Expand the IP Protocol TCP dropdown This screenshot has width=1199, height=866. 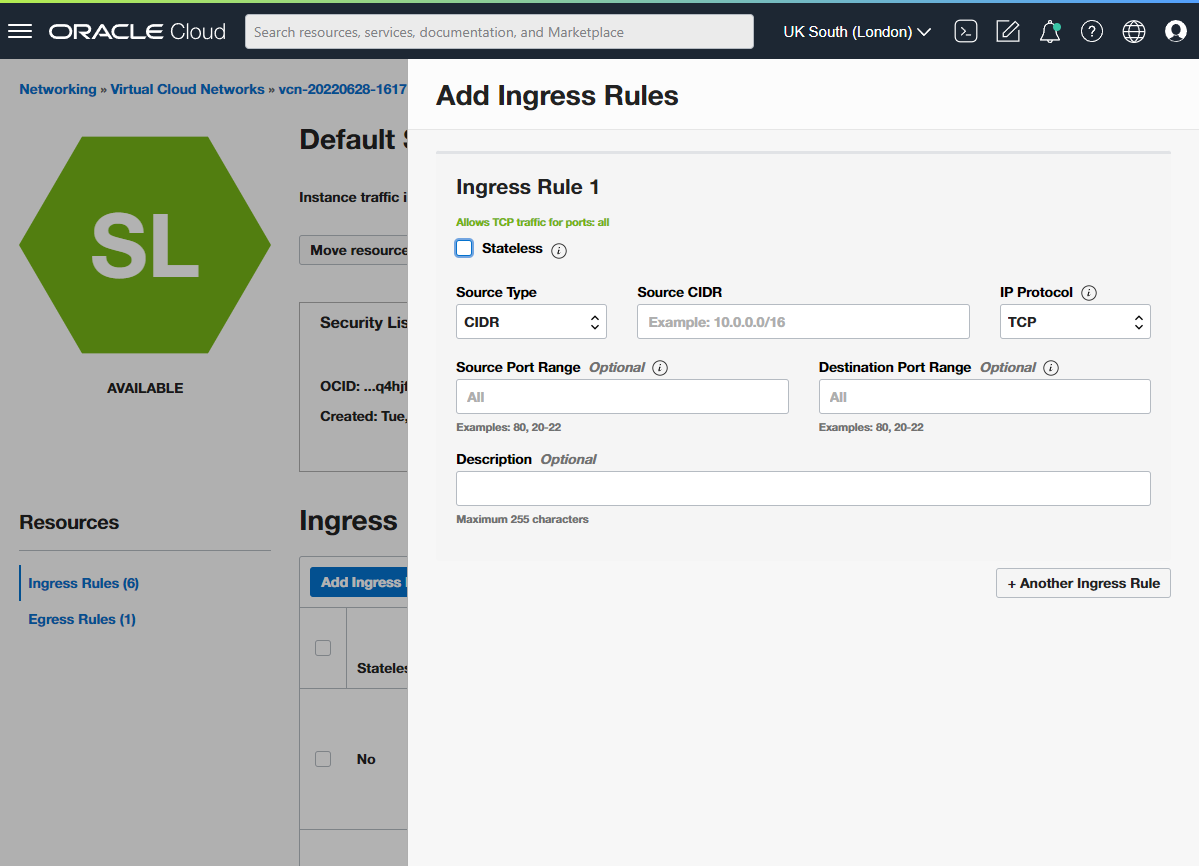pyautogui.click(x=1075, y=322)
